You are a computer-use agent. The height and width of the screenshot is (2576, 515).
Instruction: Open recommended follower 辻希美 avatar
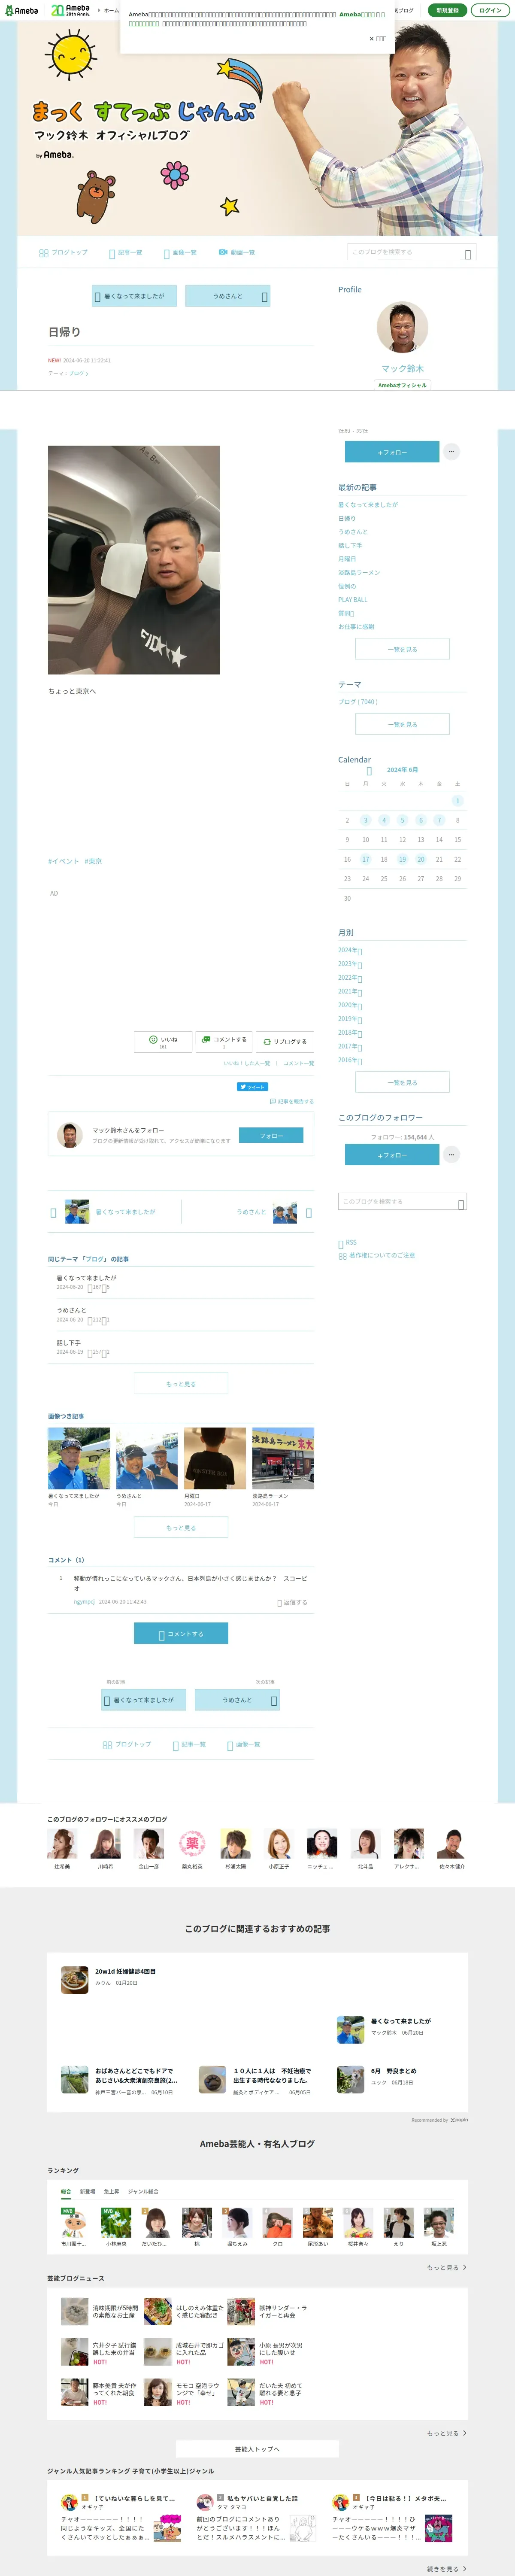click(62, 1843)
